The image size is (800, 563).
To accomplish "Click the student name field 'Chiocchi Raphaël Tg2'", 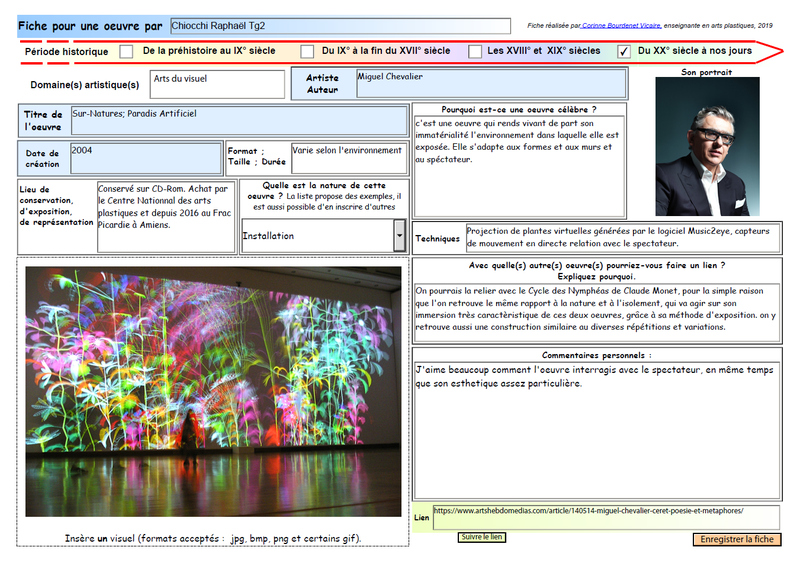I will point(340,25).
